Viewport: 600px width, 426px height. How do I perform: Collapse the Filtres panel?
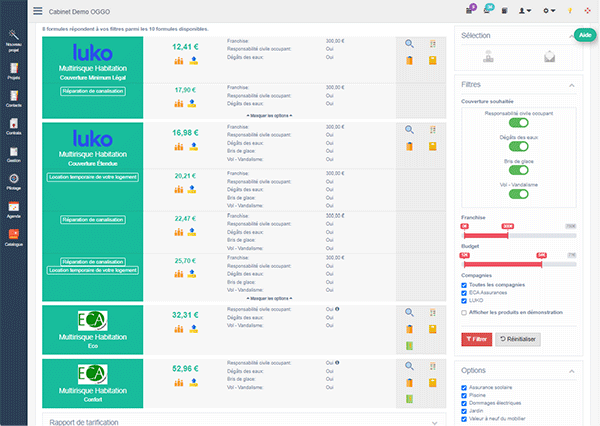click(571, 85)
